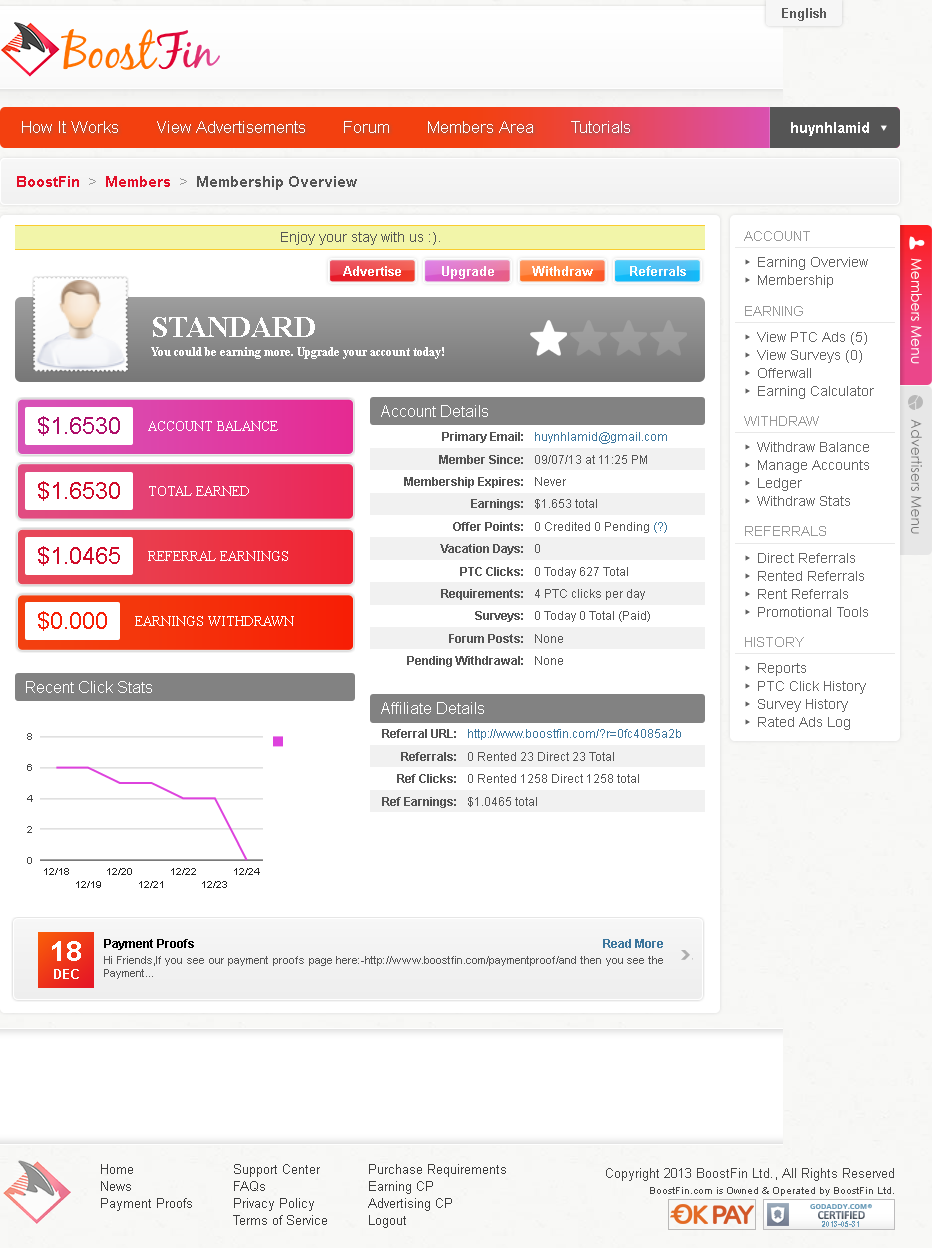The height and width of the screenshot is (1248, 932).
Task: Open Direct Referrals
Action: 806,558
